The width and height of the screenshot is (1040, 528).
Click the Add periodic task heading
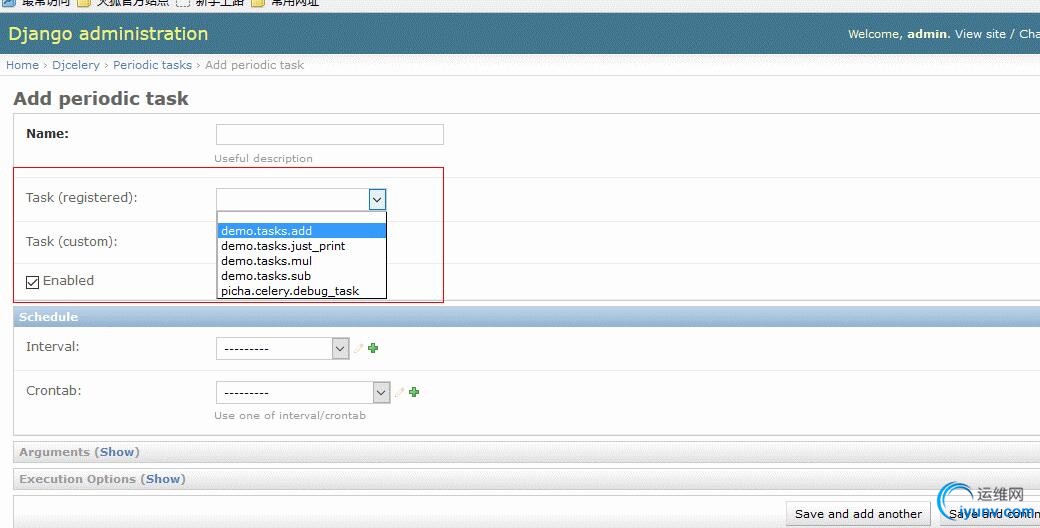coord(101,98)
